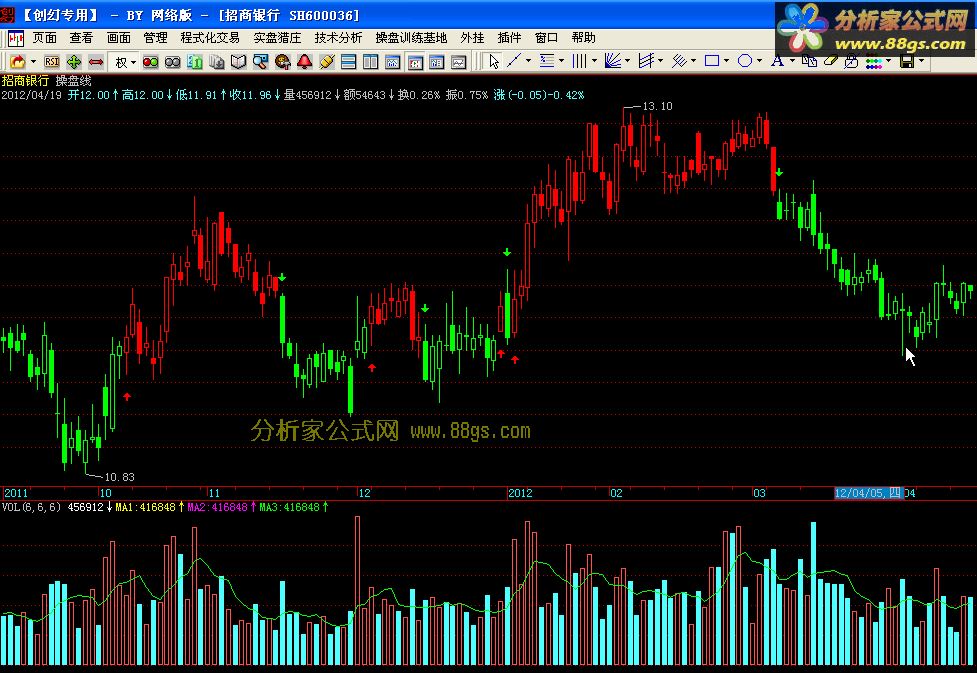Open the third chart window icon

point(437,62)
